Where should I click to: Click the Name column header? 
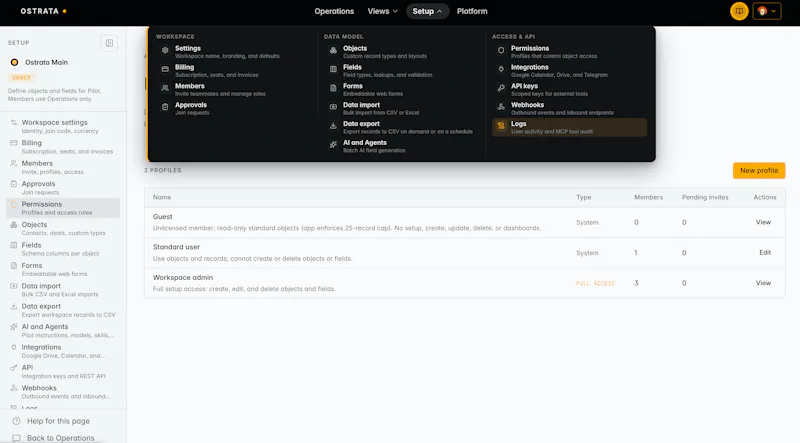click(x=162, y=197)
